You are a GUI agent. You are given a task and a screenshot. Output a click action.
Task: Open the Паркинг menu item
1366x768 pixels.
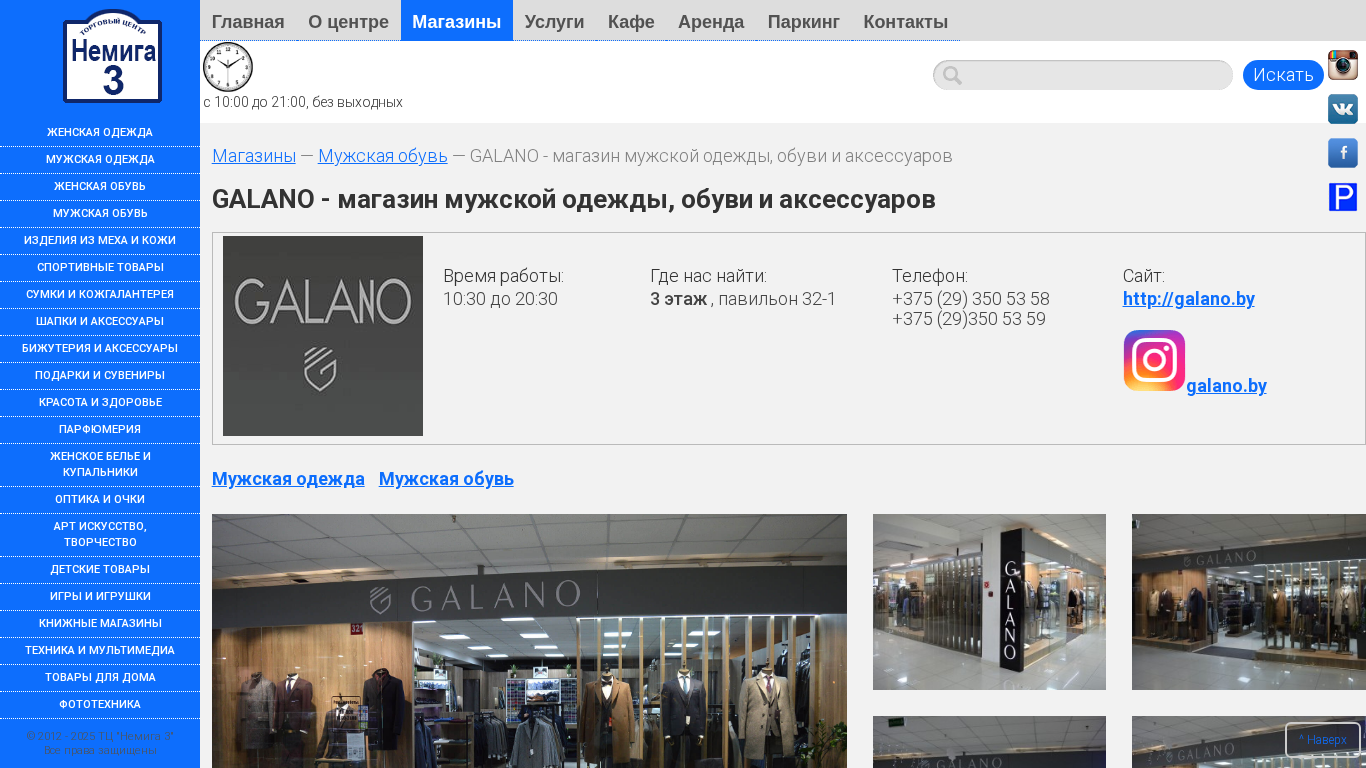coord(804,21)
